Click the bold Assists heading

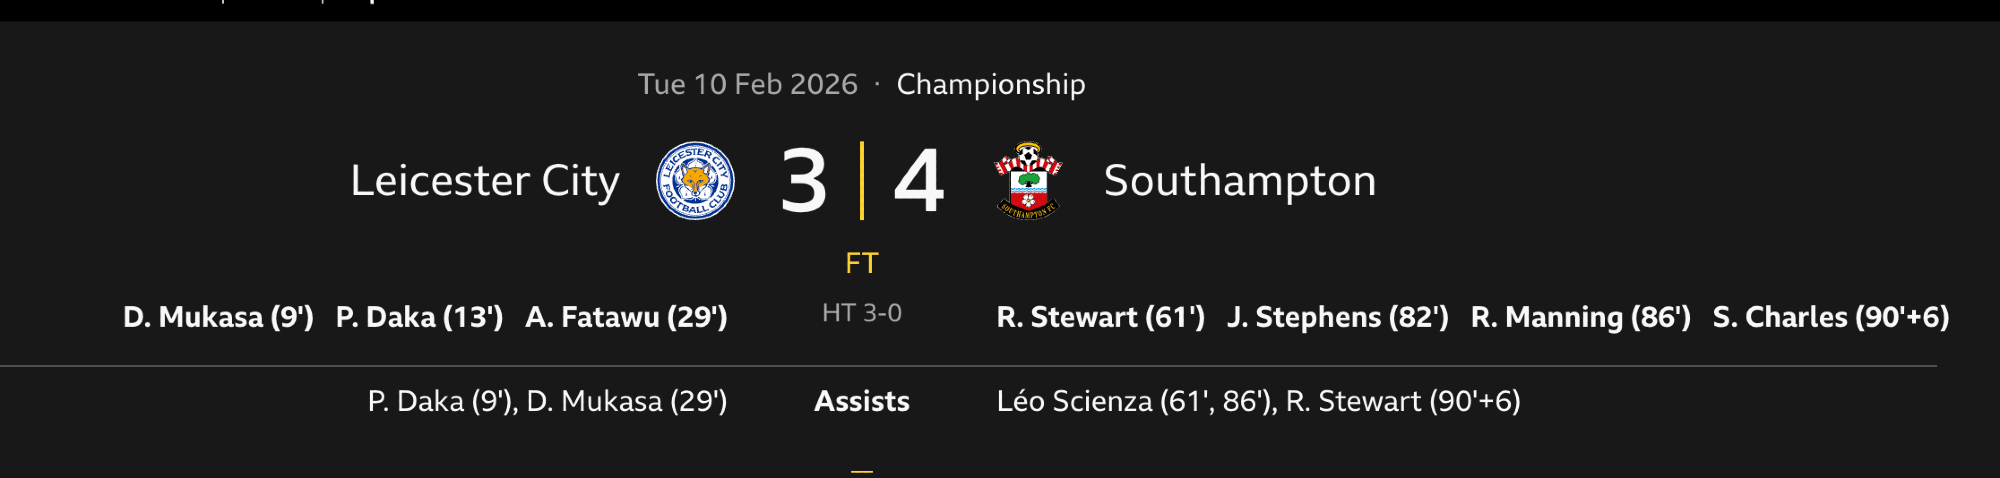click(x=861, y=401)
